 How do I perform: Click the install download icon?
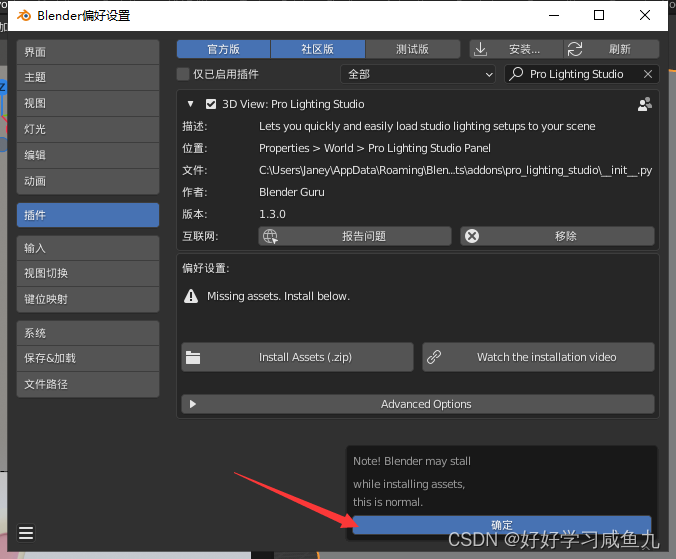click(480, 49)
